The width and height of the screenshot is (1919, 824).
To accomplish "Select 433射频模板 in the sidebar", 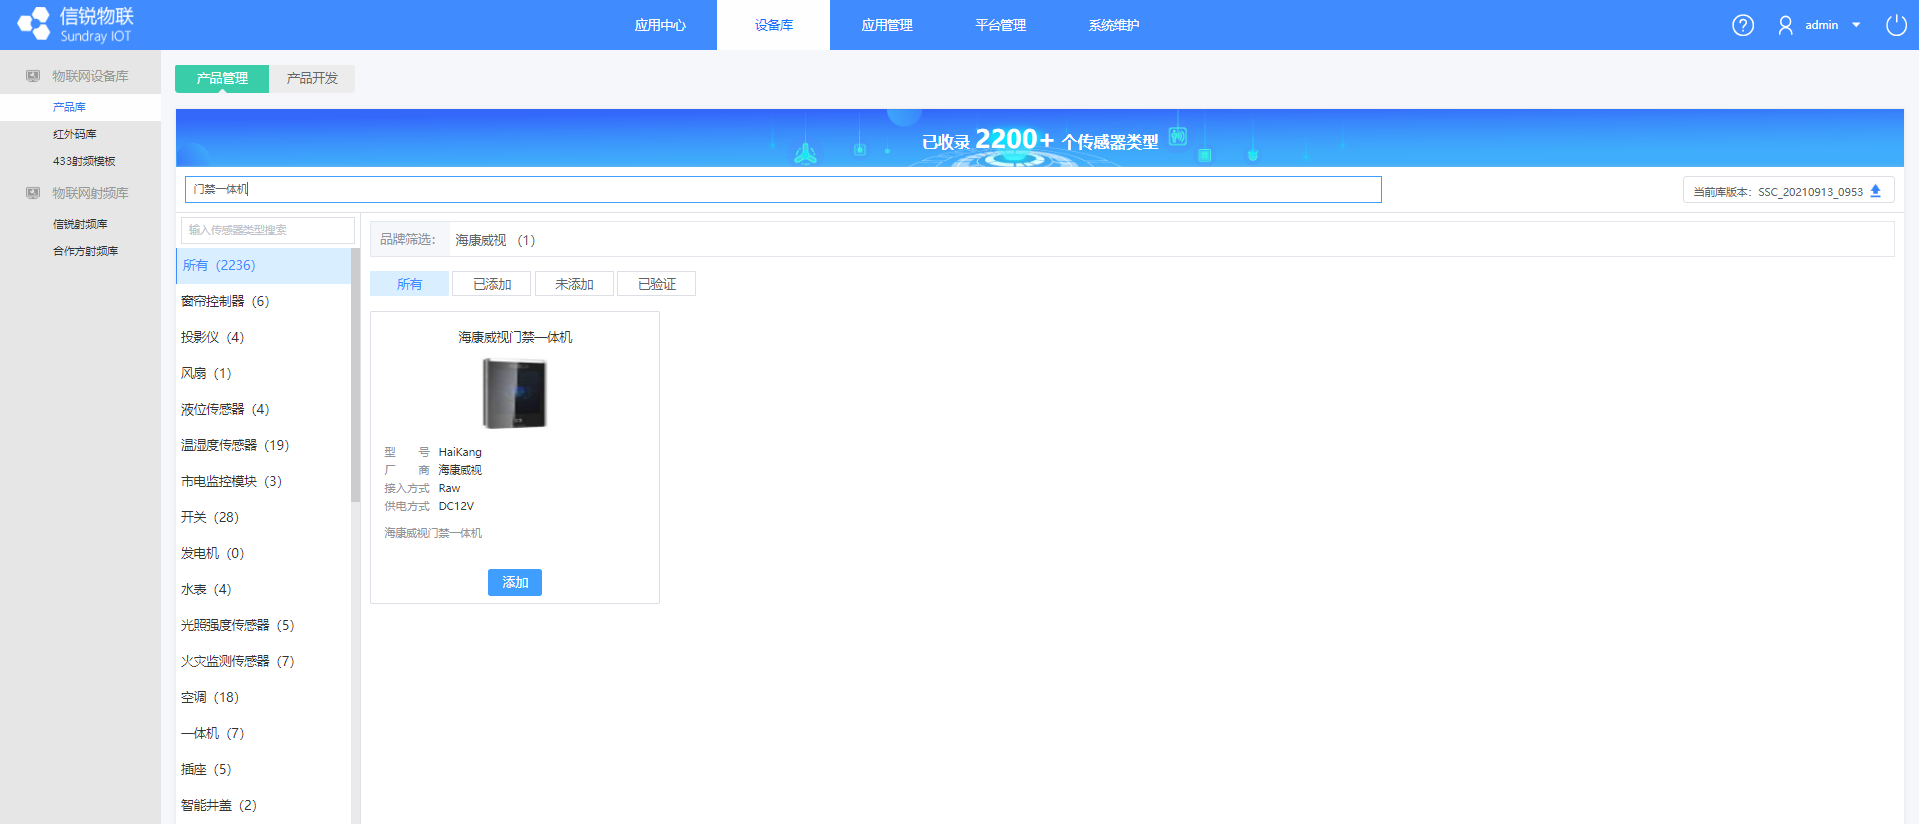I will pyautogui.click(x=80, y=161).
